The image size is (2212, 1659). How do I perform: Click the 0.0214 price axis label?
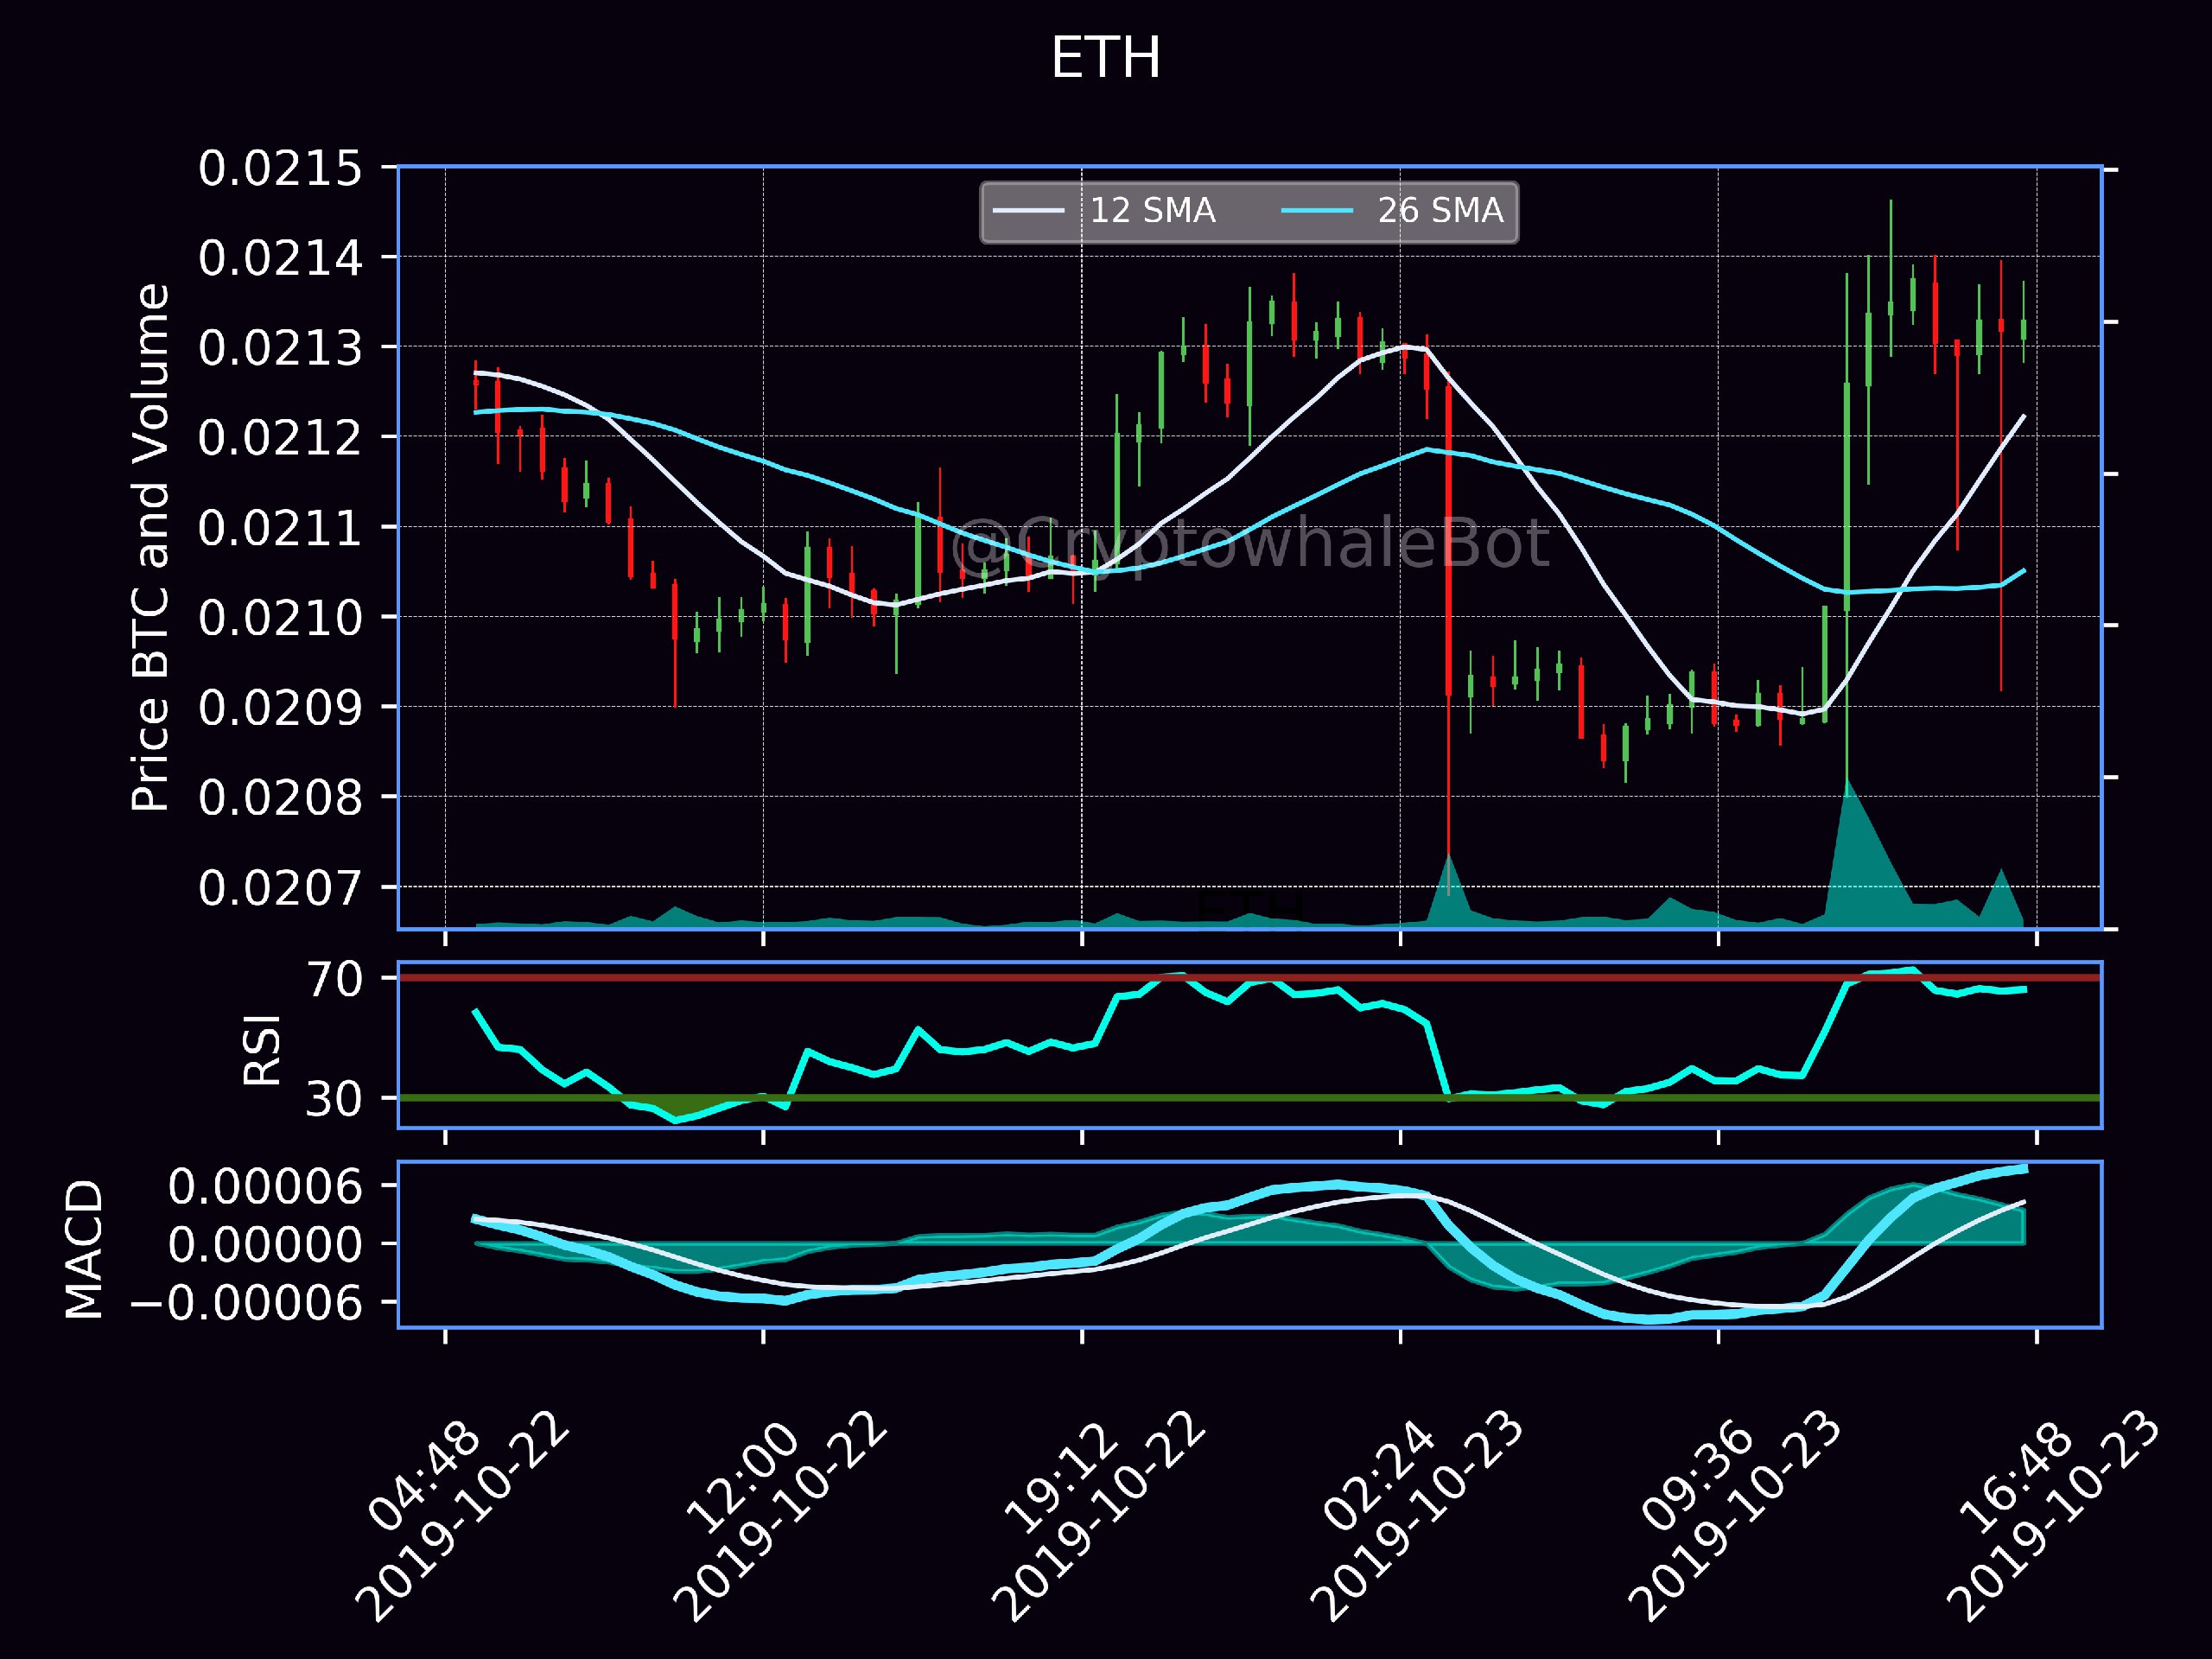280,259
